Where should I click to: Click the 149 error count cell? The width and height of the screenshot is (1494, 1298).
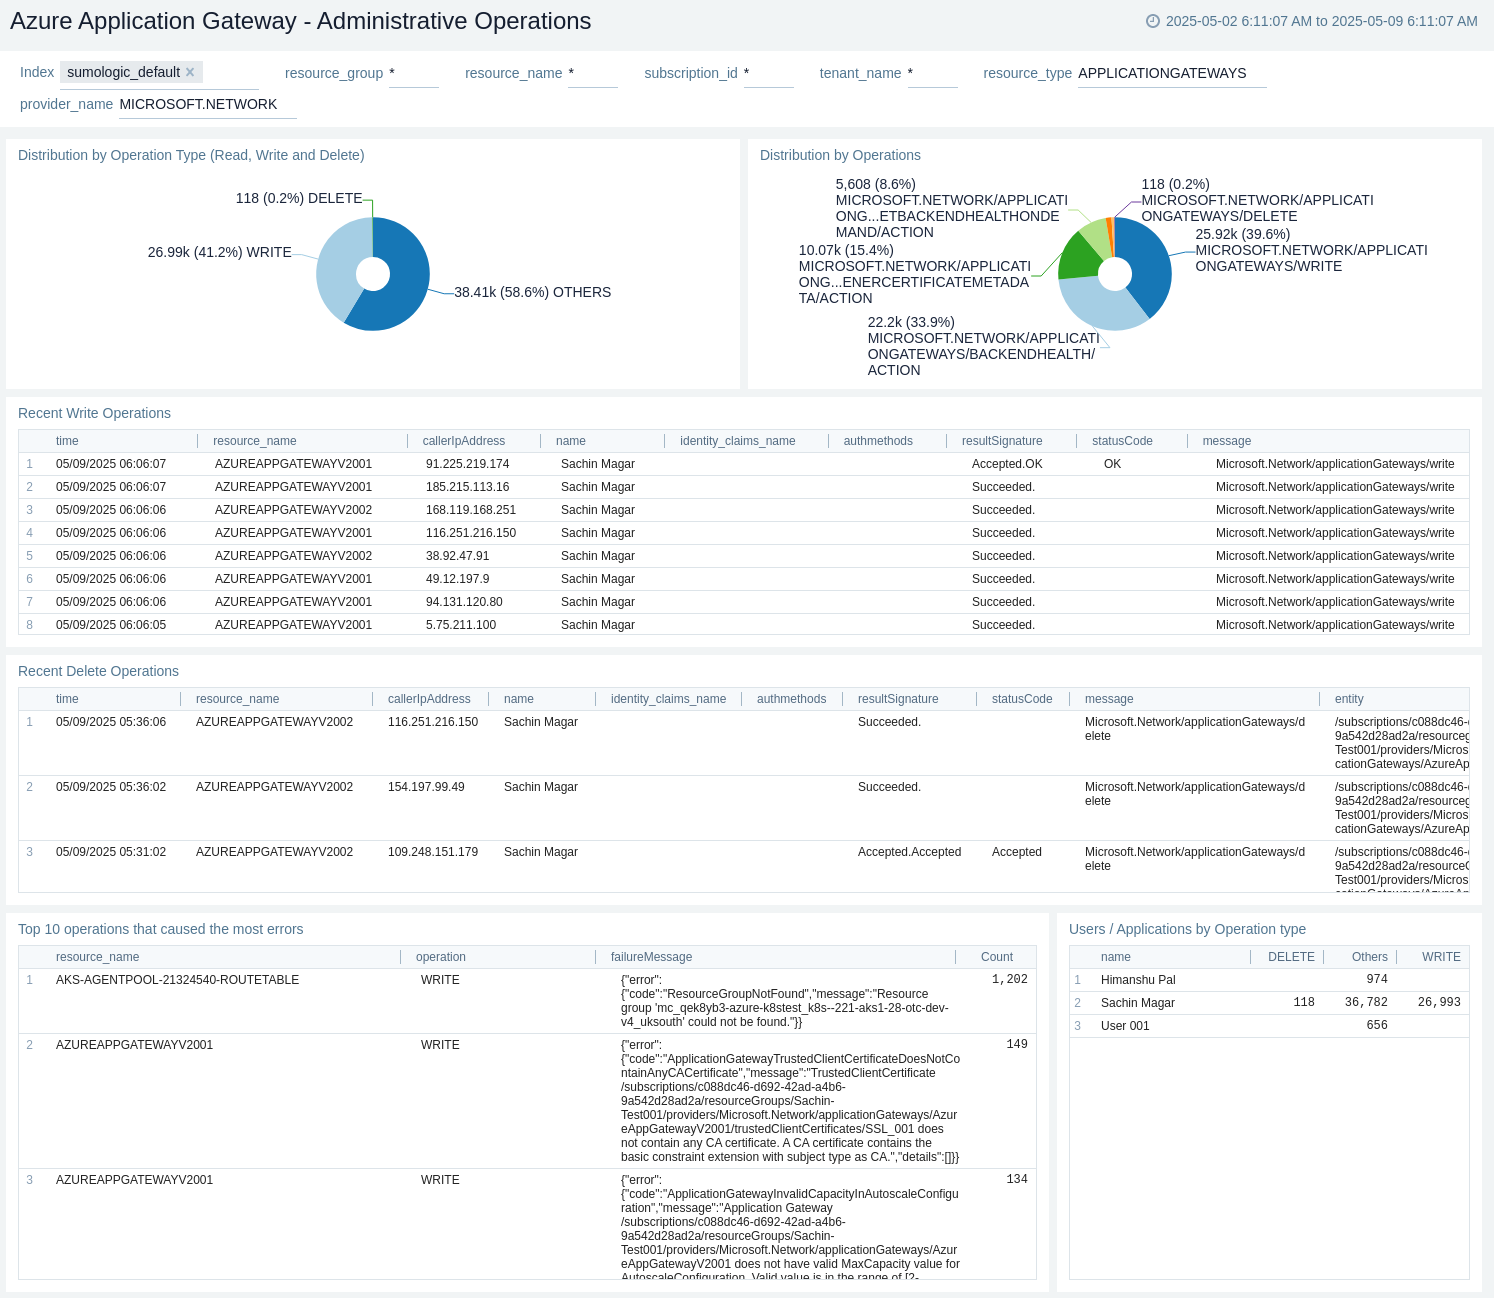(1016, 1045)
